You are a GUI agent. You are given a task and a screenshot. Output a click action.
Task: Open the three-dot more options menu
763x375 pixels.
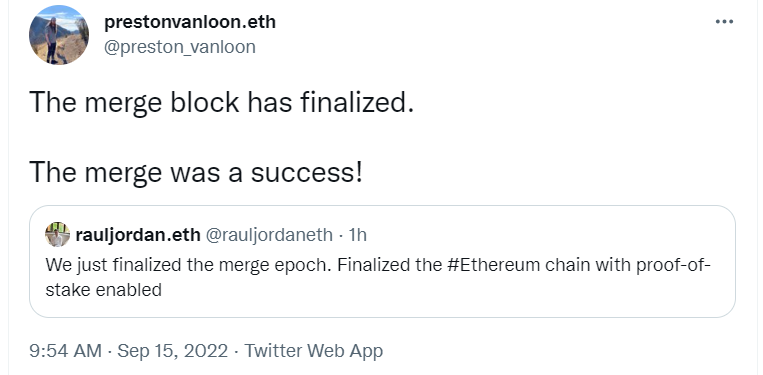724,22
